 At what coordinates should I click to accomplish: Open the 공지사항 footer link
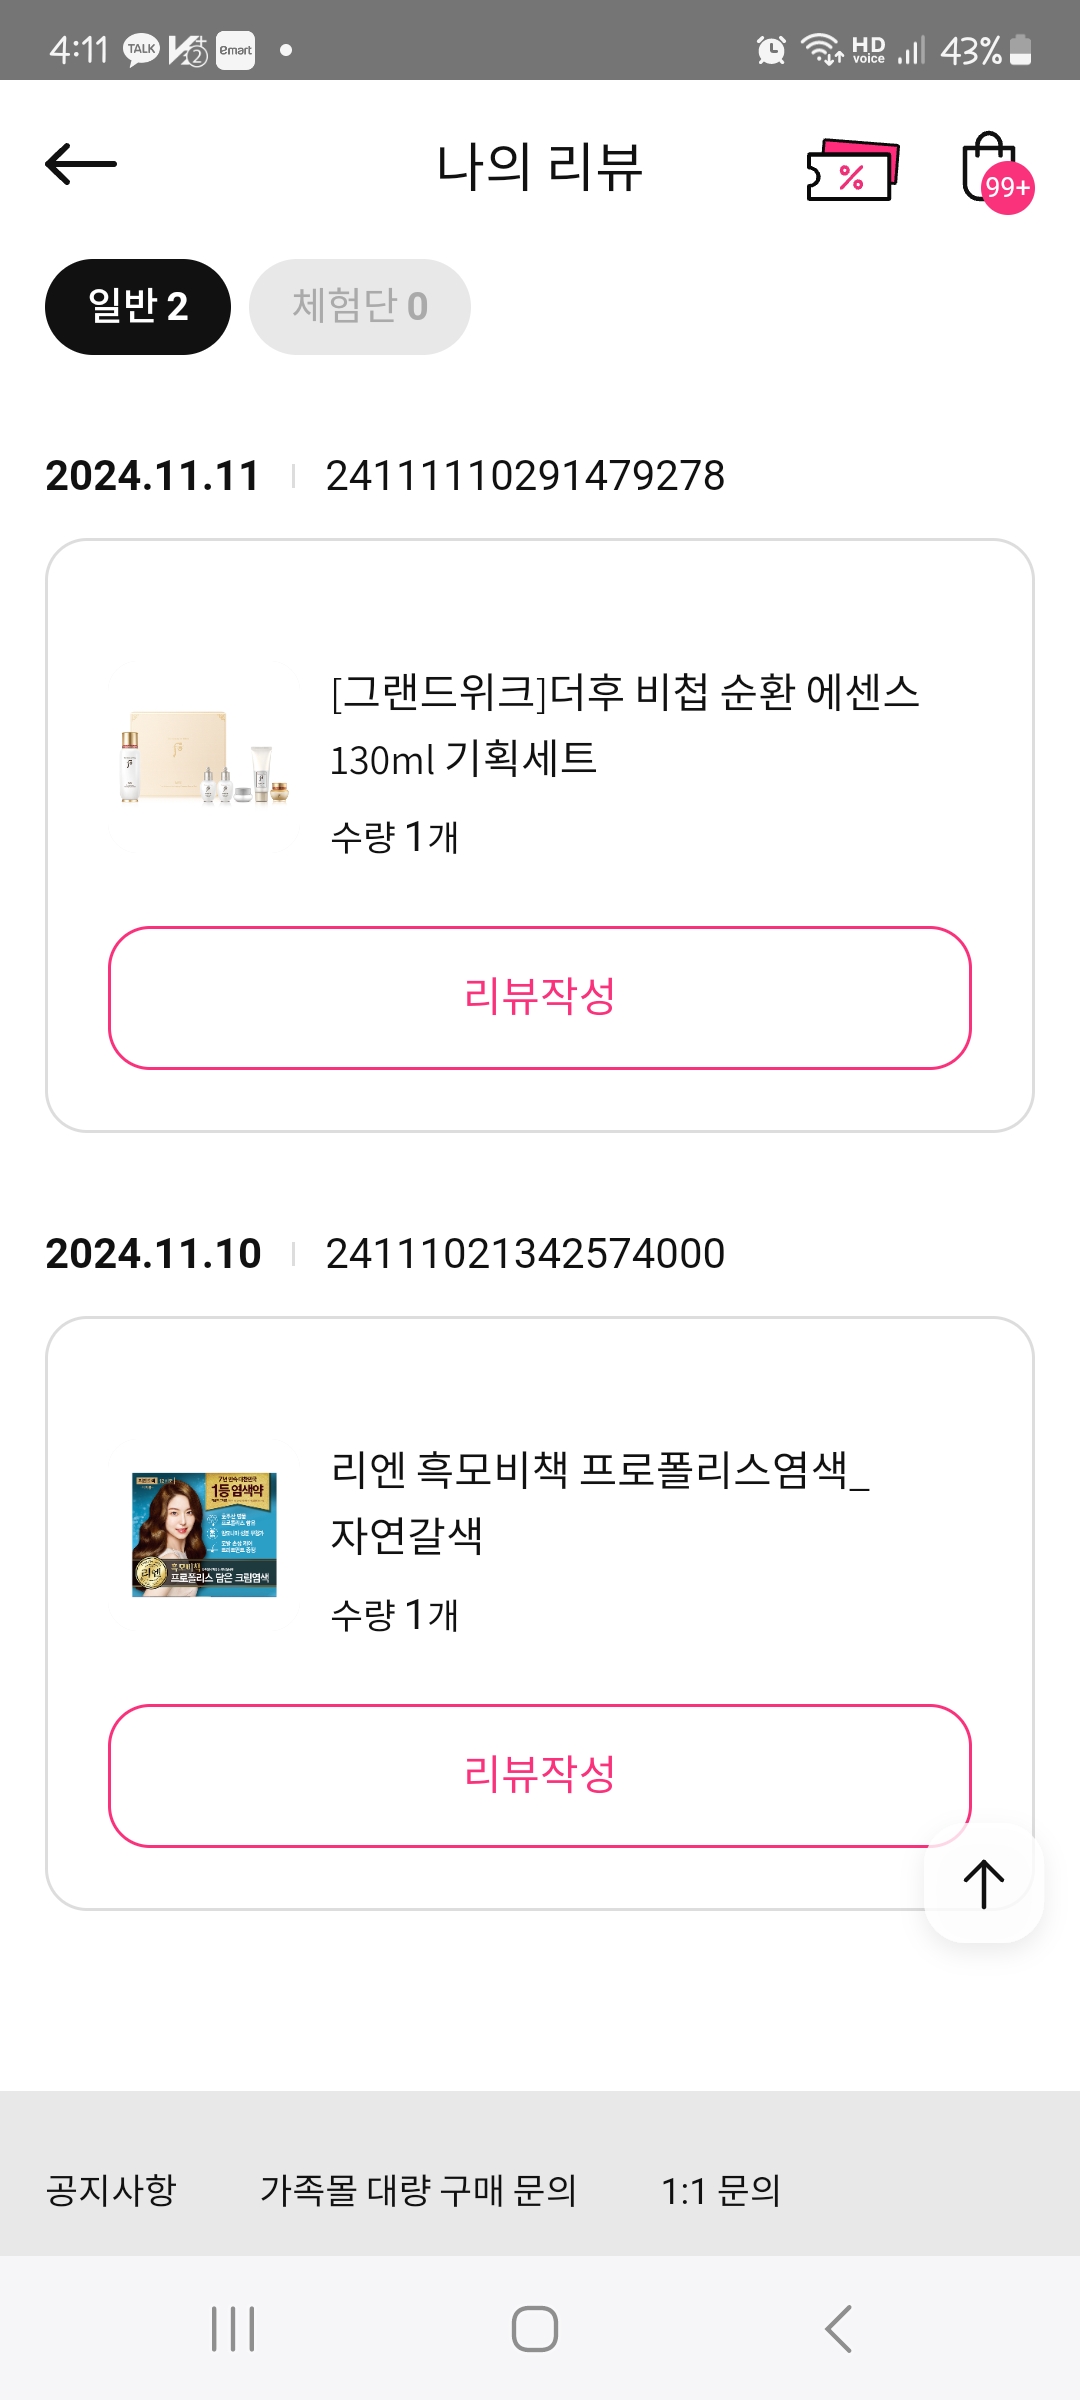click(111, 2190)
